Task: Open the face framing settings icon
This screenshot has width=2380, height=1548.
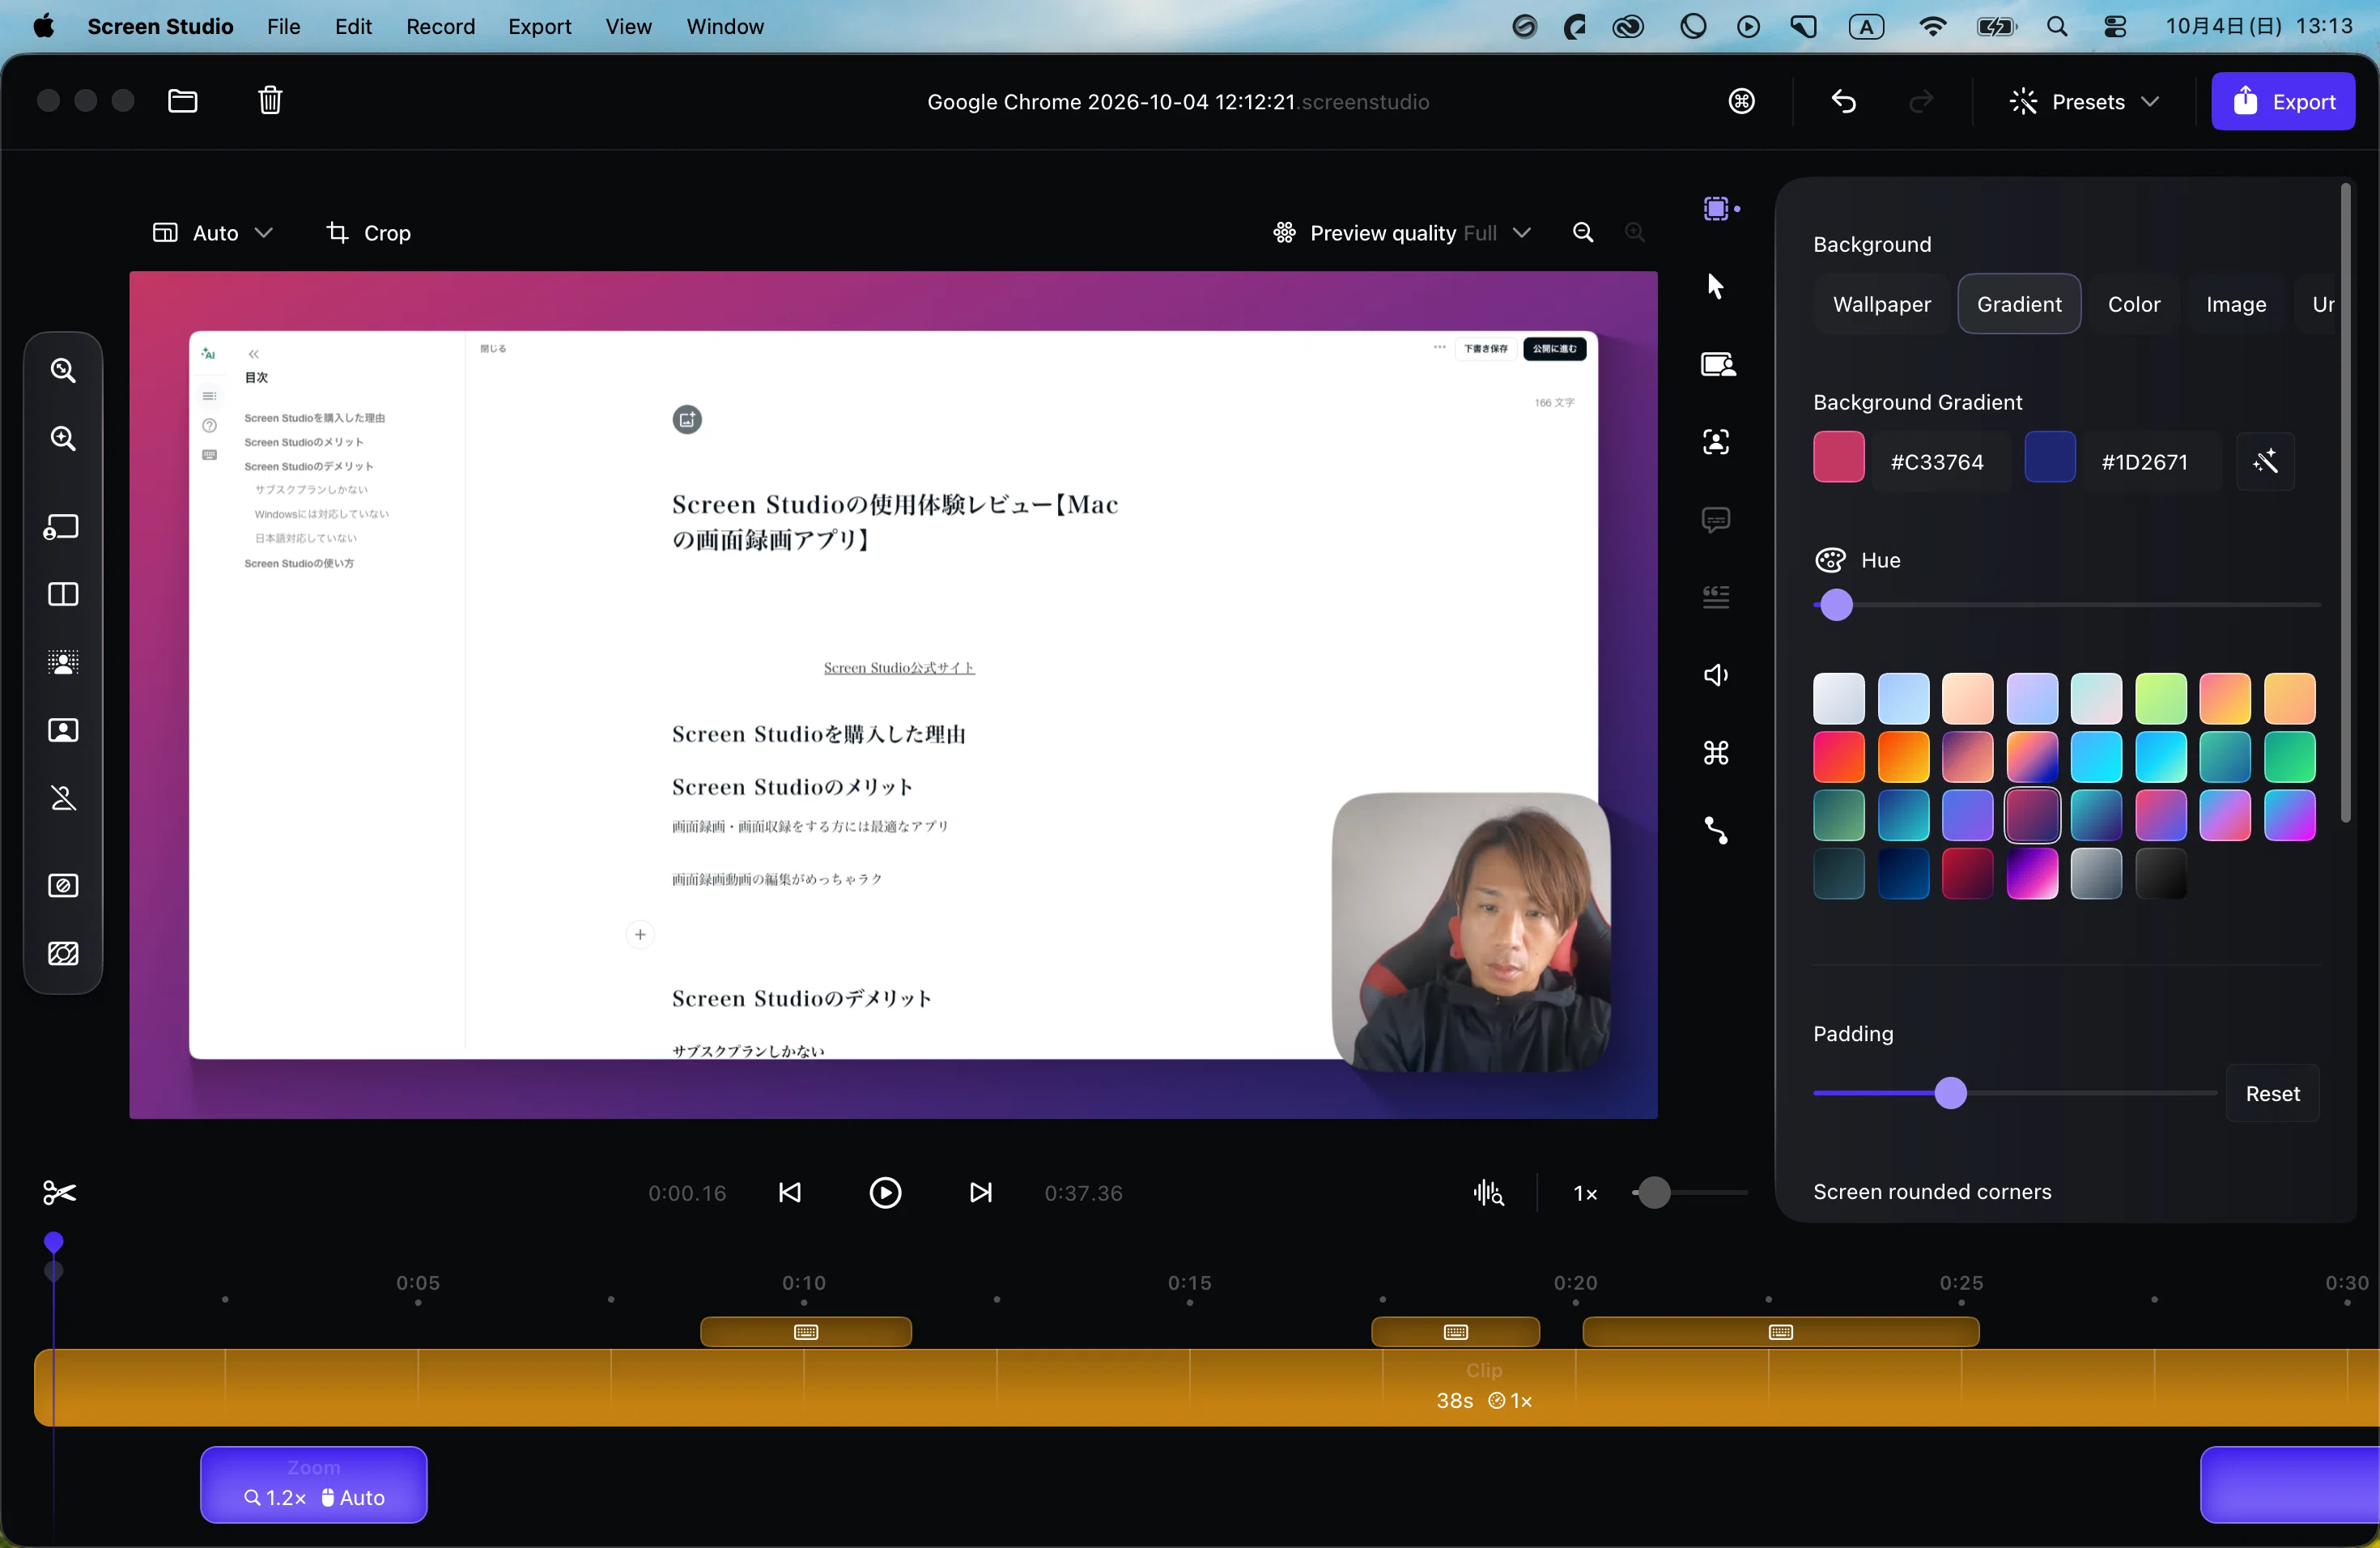Action: pos(1716,442)
